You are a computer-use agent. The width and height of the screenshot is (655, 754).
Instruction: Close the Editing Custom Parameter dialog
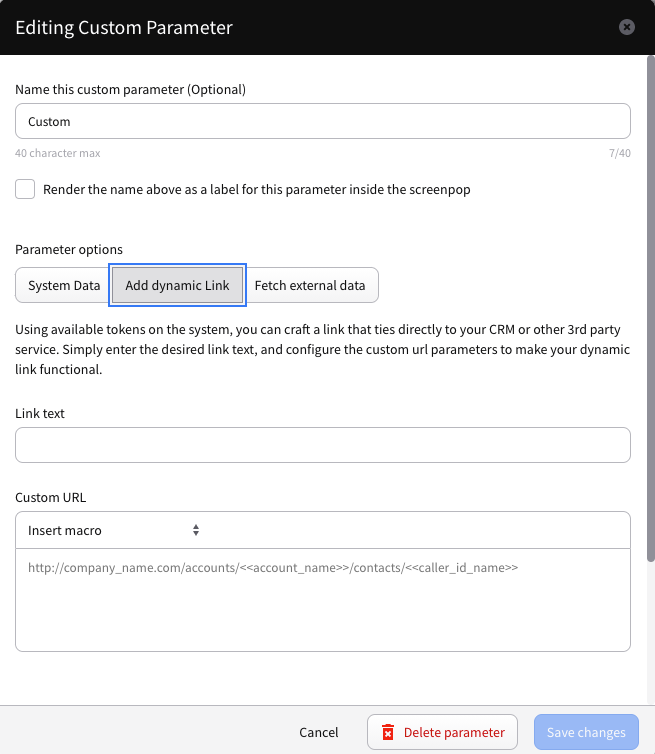(627, 27)
